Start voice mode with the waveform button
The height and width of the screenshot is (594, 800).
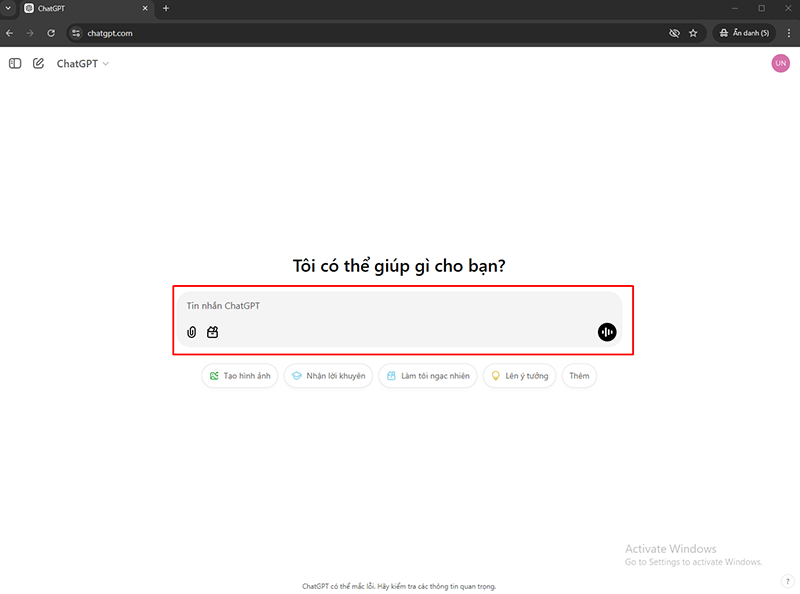point(607,332)
